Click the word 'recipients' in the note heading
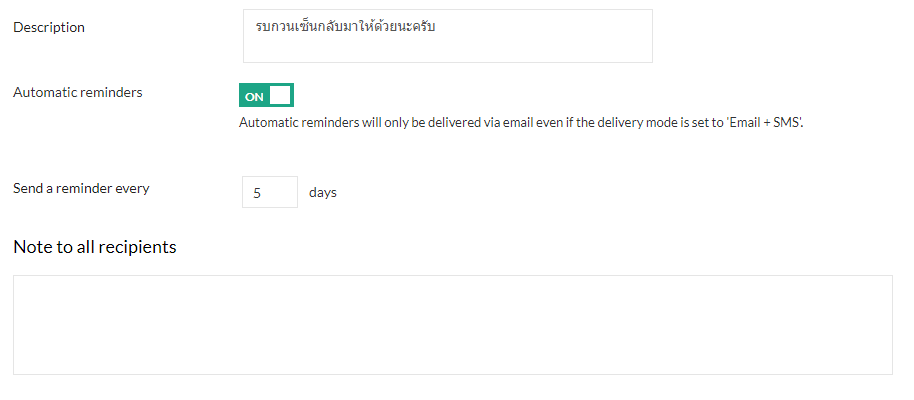Viewport: 914px width, 400px height. [x=138, y=246]
